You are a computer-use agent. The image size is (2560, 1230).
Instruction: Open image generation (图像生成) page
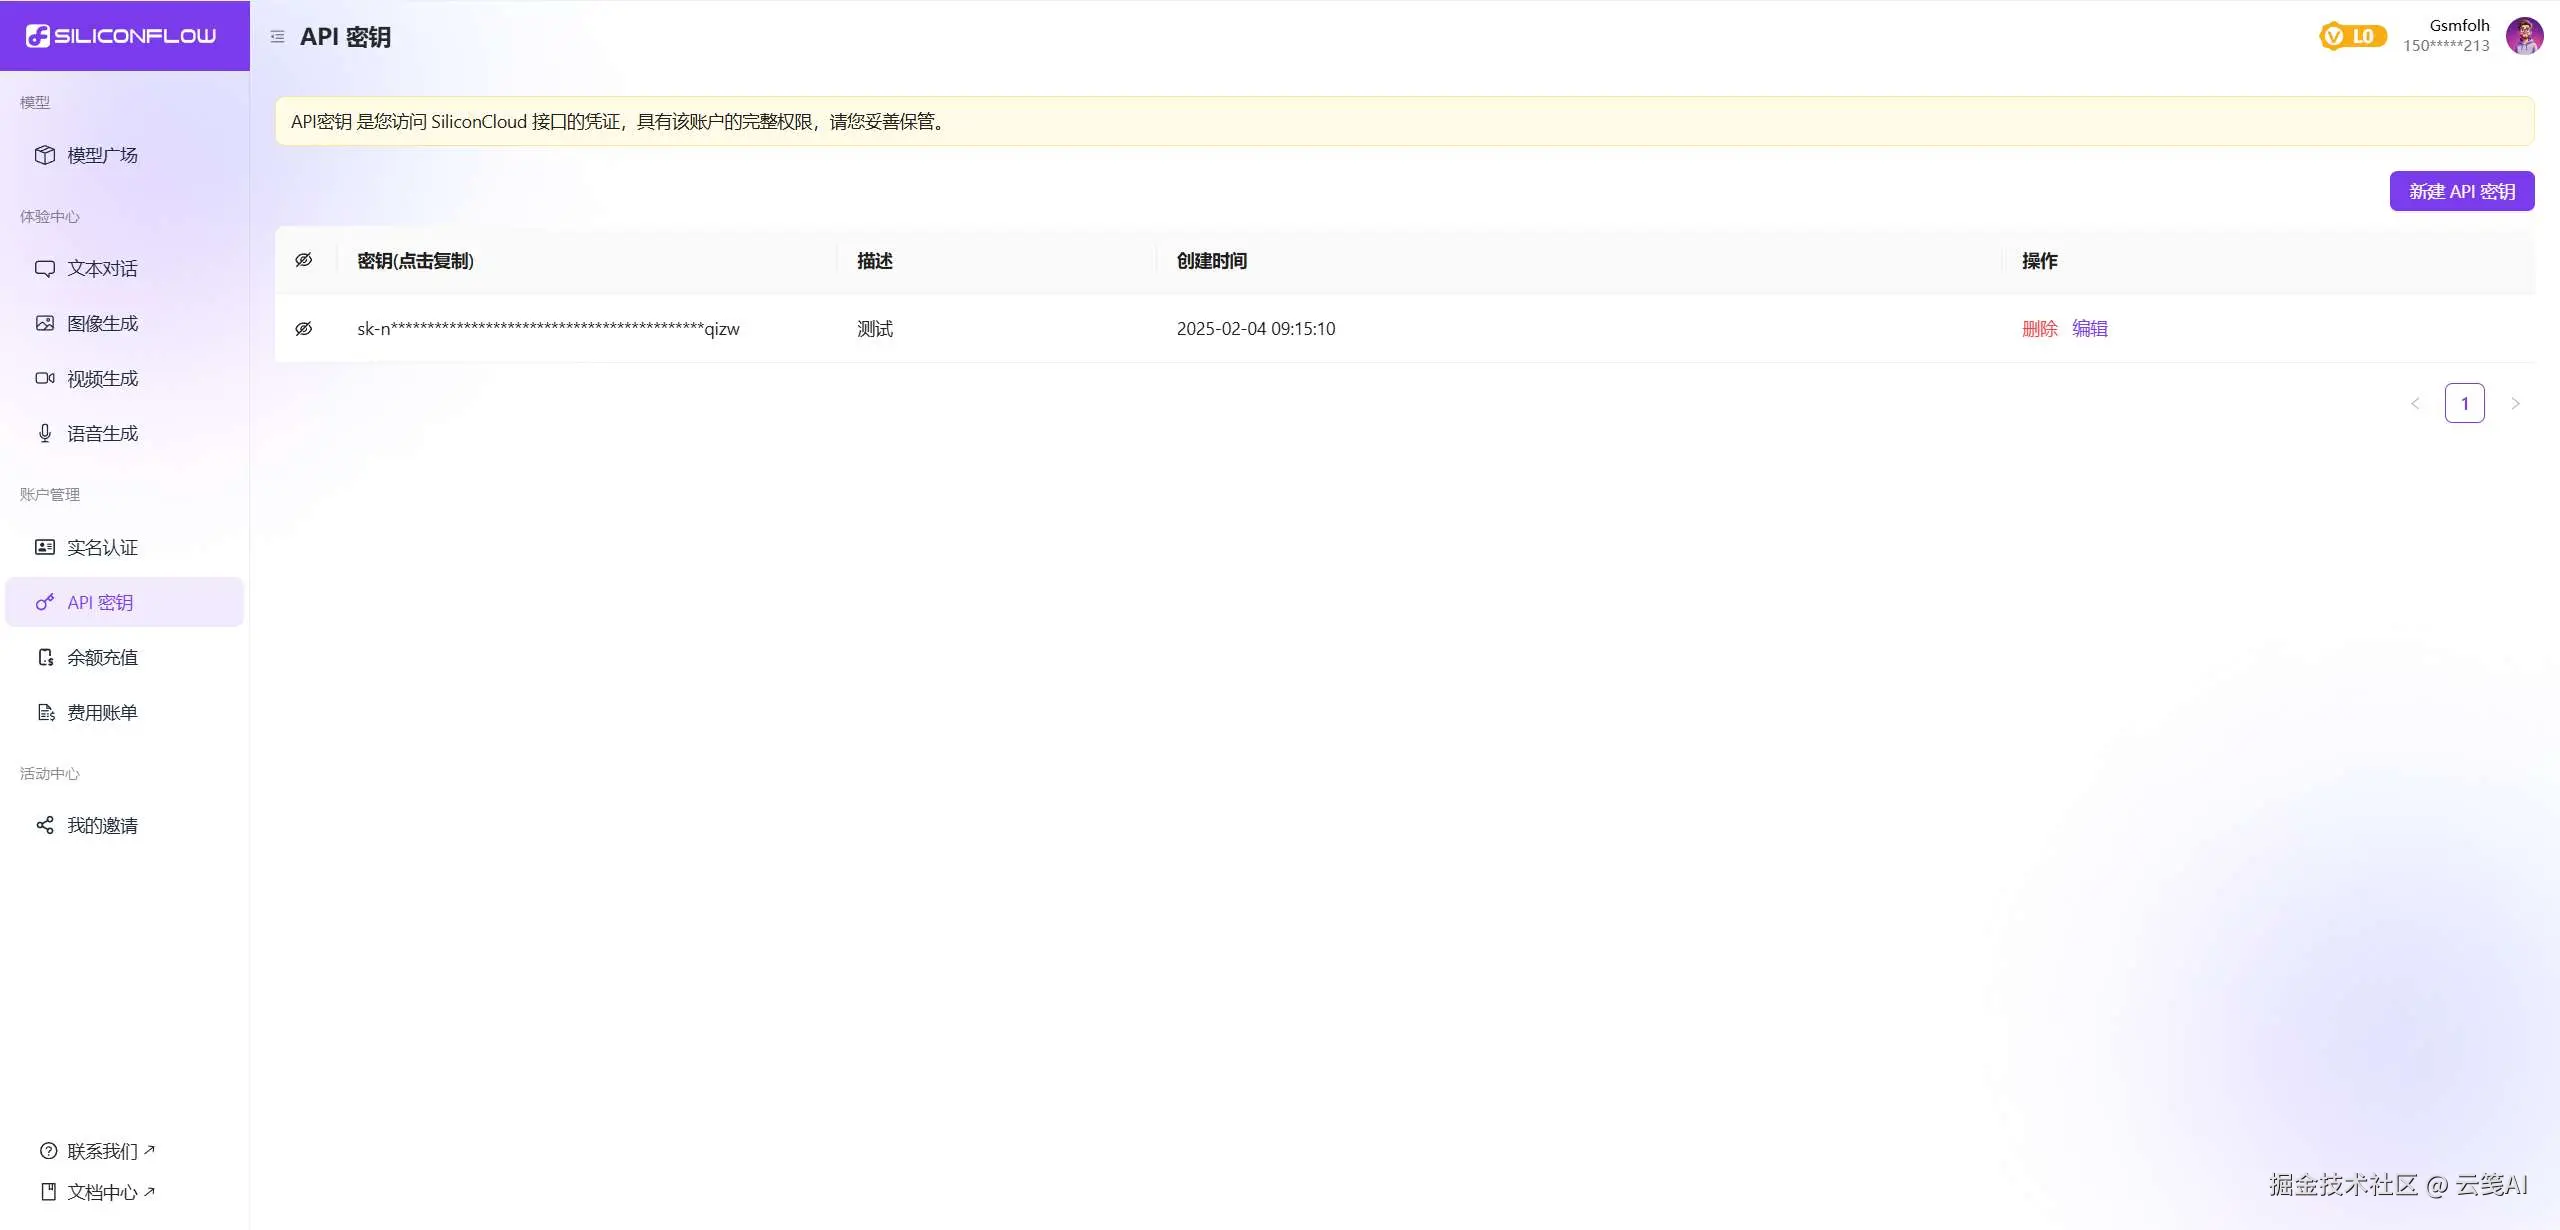tap(102, 323)
